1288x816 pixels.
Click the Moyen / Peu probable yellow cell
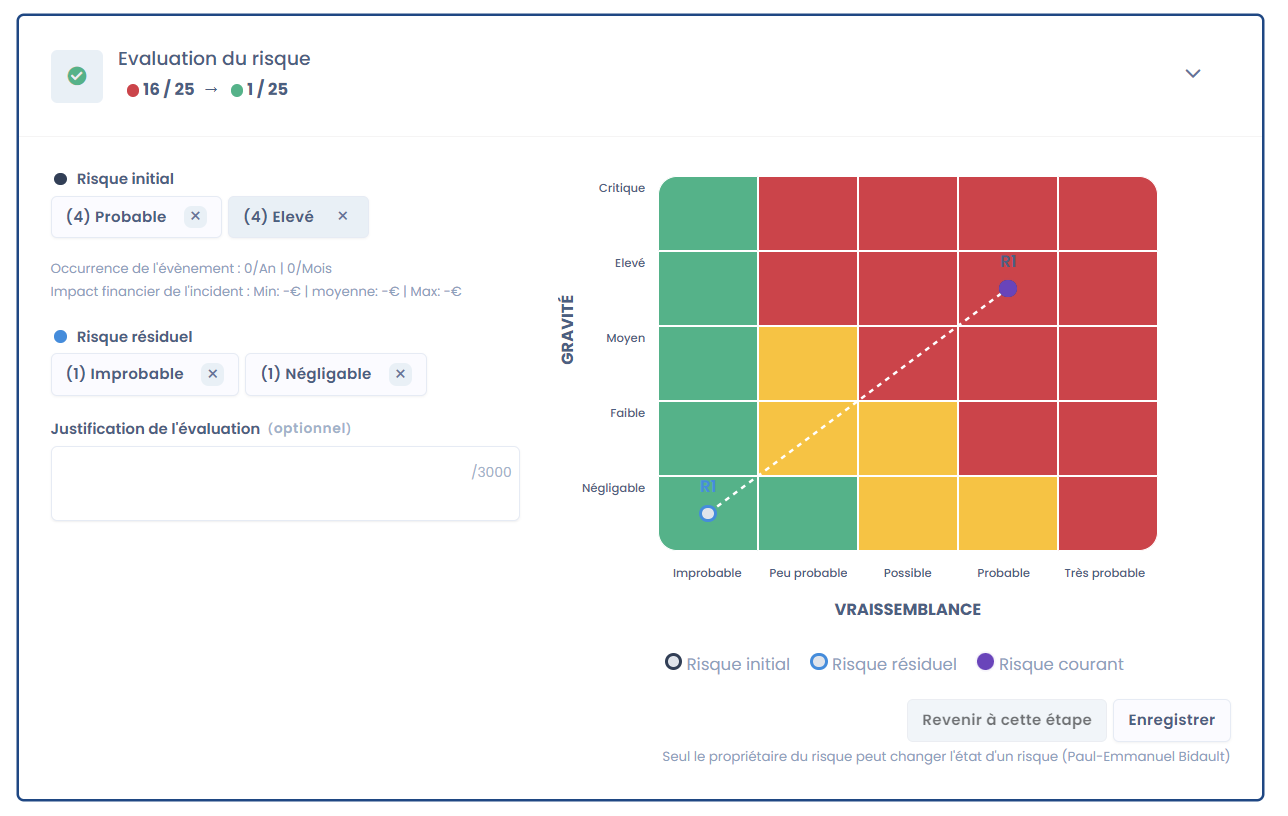808,363
